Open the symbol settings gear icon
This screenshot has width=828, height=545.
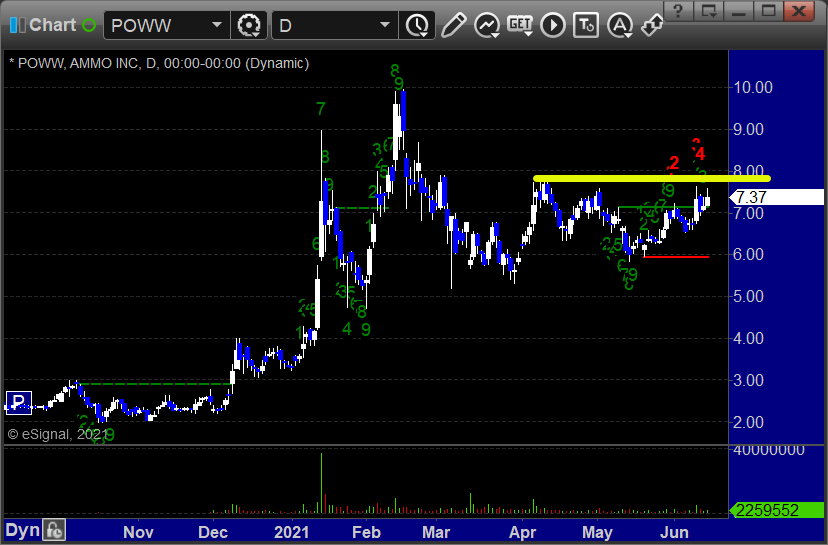coord(249,25)
